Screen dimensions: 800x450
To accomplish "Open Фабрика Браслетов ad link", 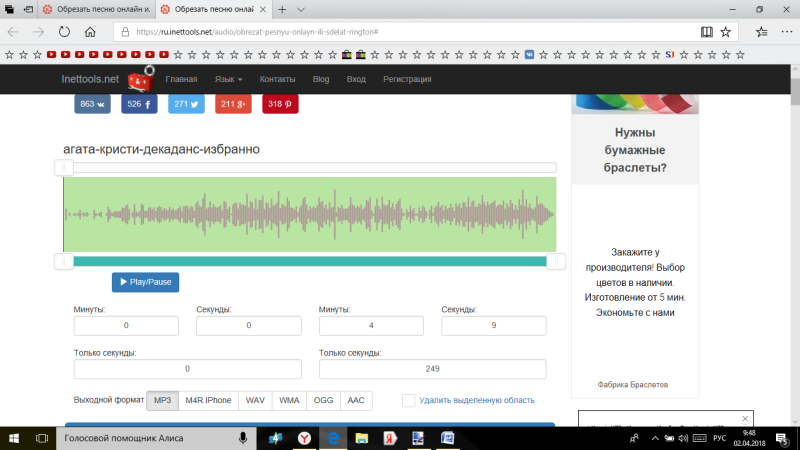I will coord(633,385).
